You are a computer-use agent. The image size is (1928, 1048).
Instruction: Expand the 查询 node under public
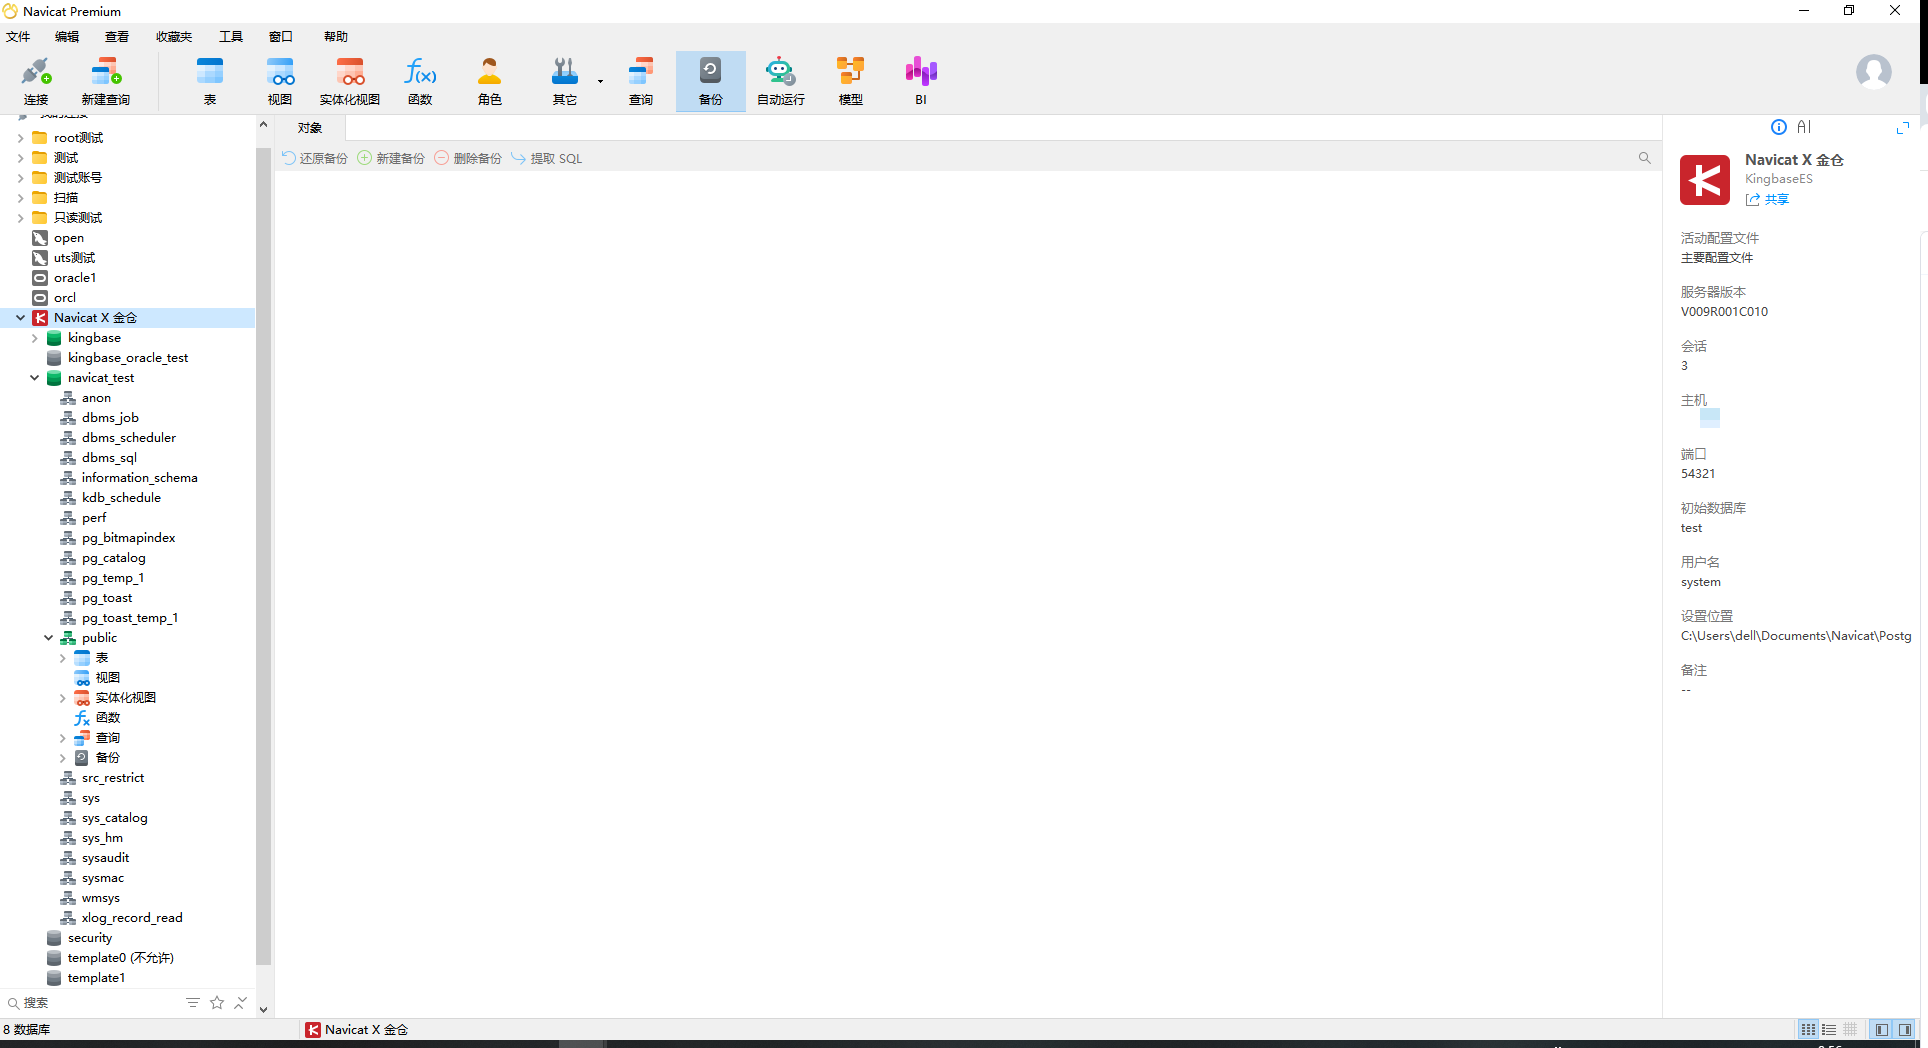(63, 738)
